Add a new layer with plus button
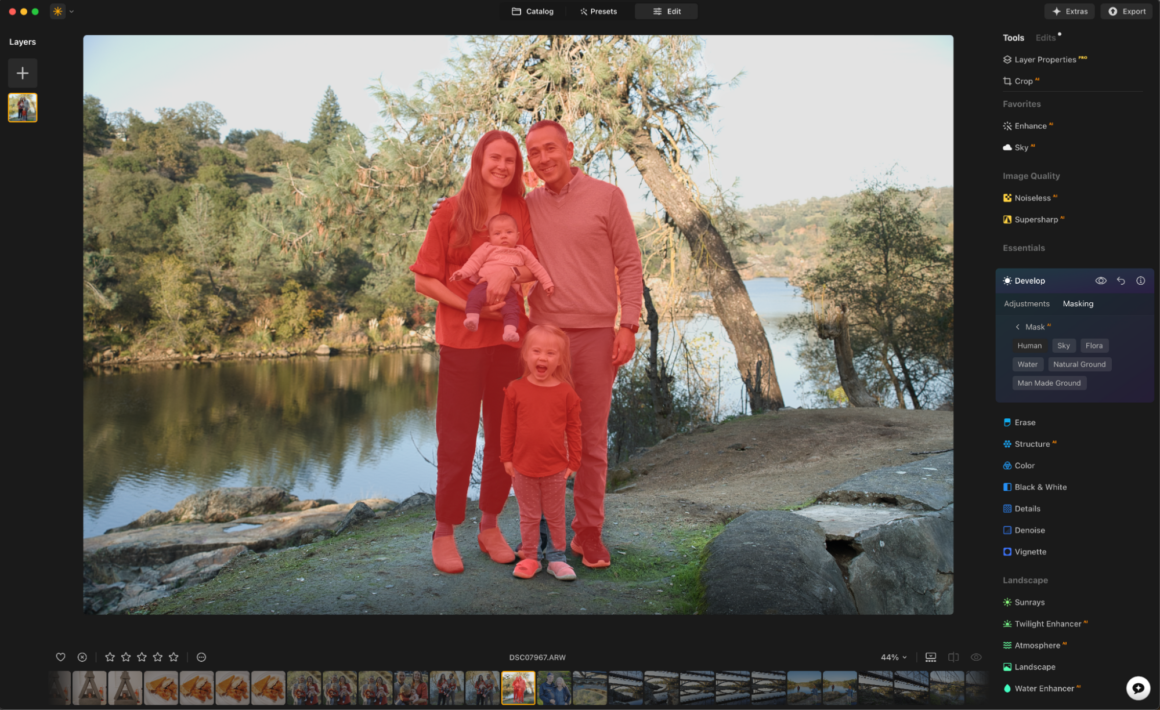Screen dimensions: 1160x710 (23, 73)
